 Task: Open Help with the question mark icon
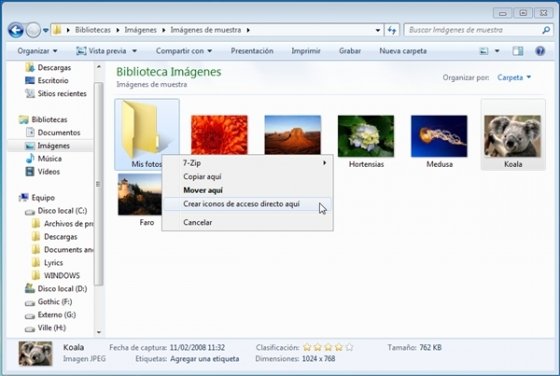(x=540, y=51)
